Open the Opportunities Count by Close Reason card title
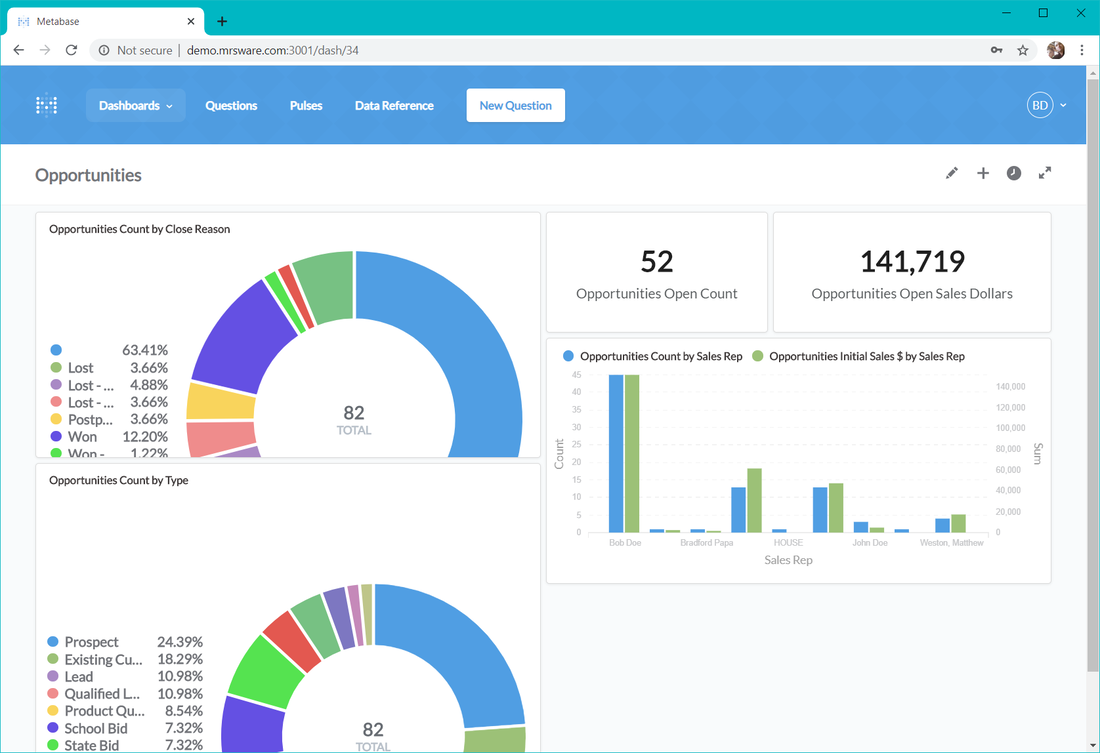Image resolution: width=1100 pixels, height=753 pixels. click(140, 229)
